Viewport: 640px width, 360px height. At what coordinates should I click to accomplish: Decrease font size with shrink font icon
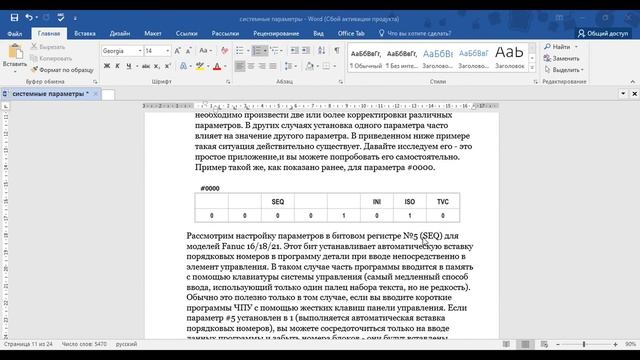click(189, 51)
